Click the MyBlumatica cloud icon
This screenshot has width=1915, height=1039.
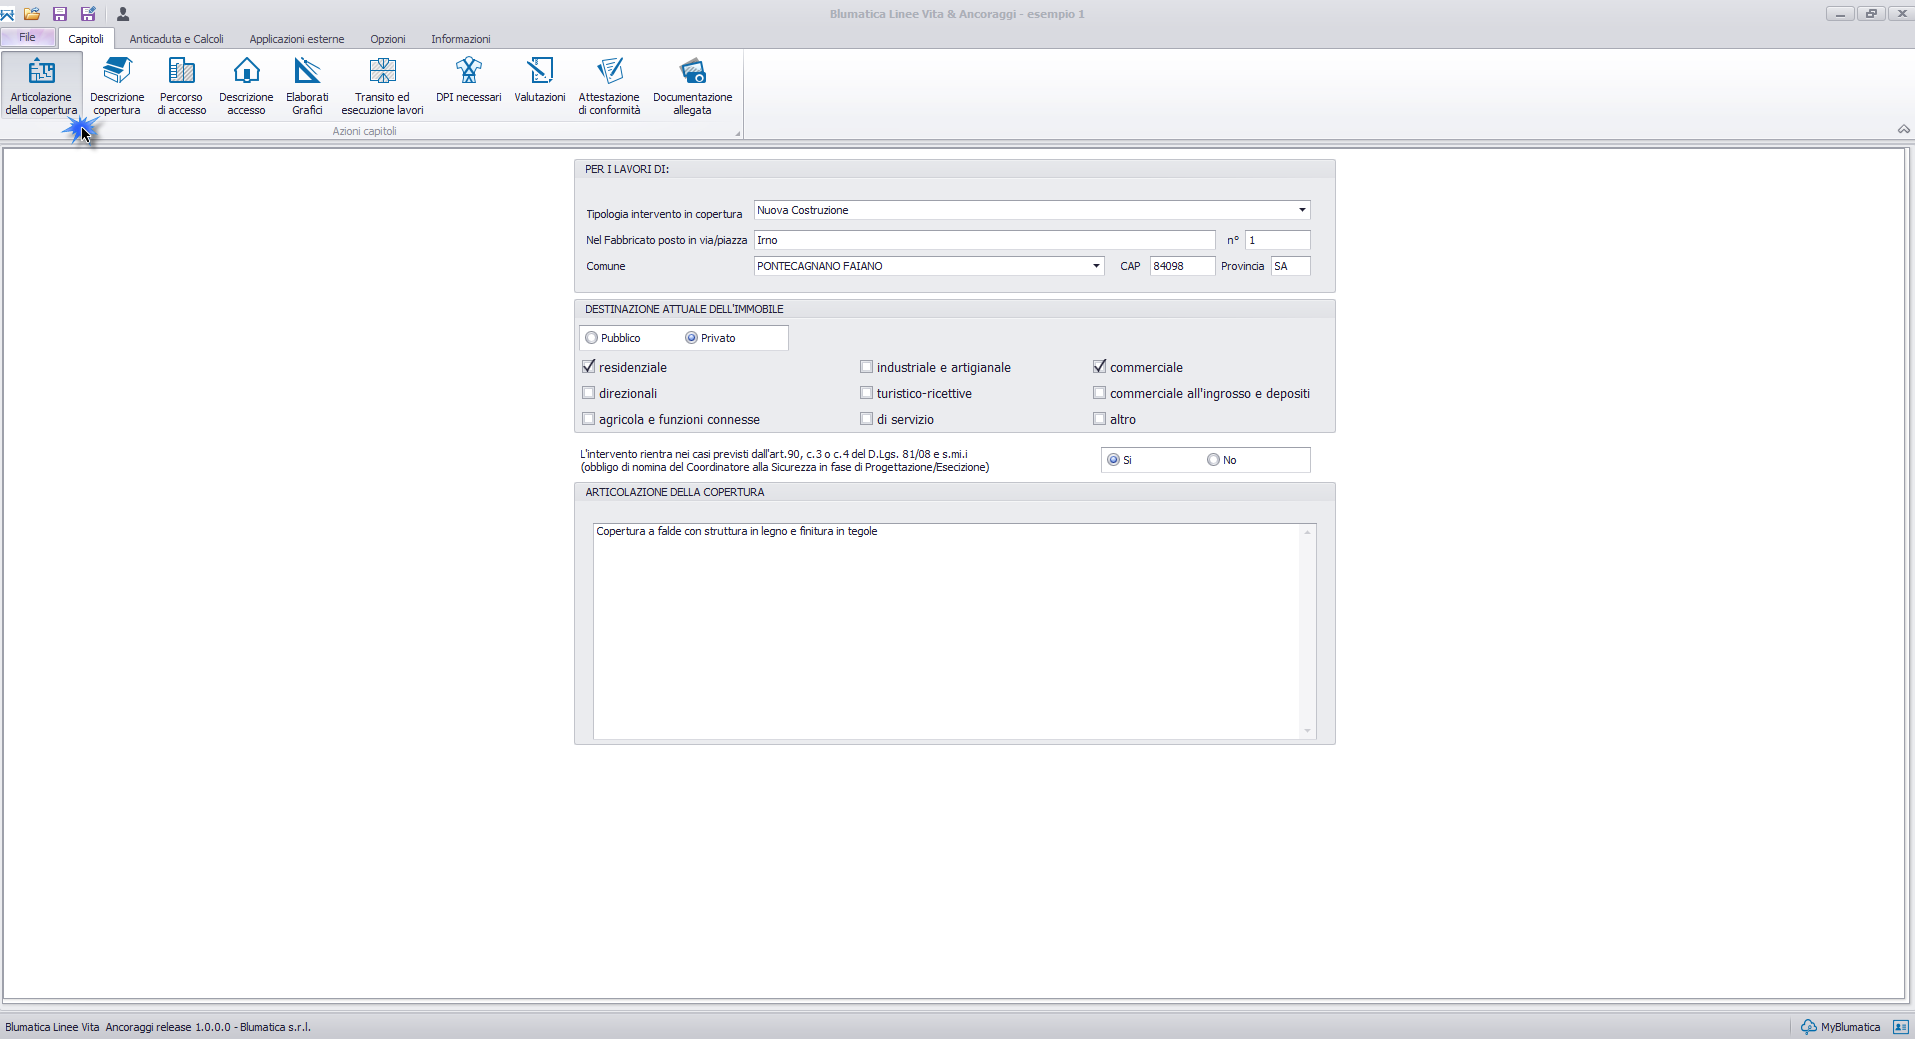pos(1808,1027)
